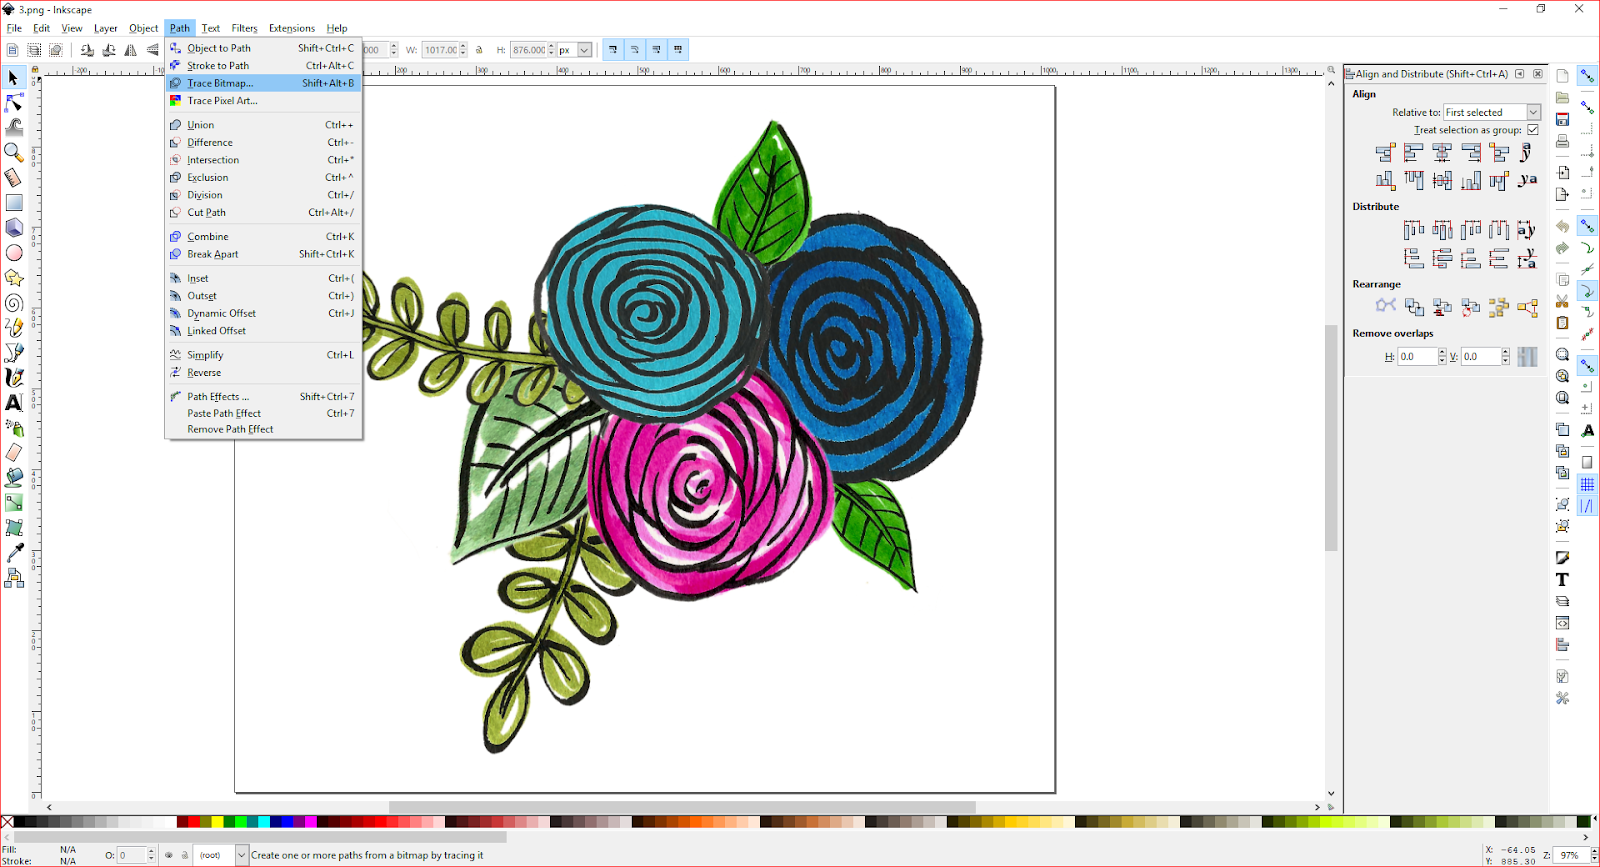Viewport: 1600px width, 867px height.
Task: Pick the yellow swatch in palette
Action: pyautogui.click(x=217, y=822)
